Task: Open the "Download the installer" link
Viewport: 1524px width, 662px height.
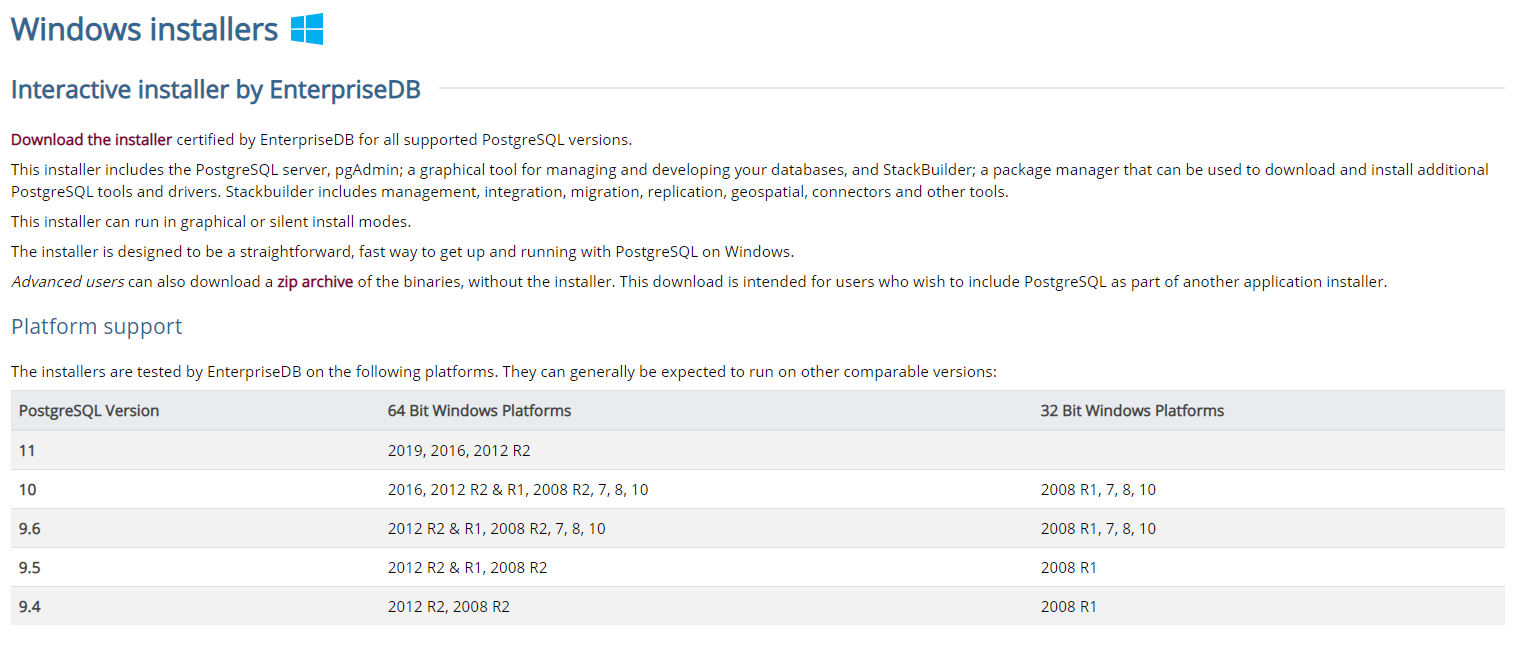Action: (91, 139)
